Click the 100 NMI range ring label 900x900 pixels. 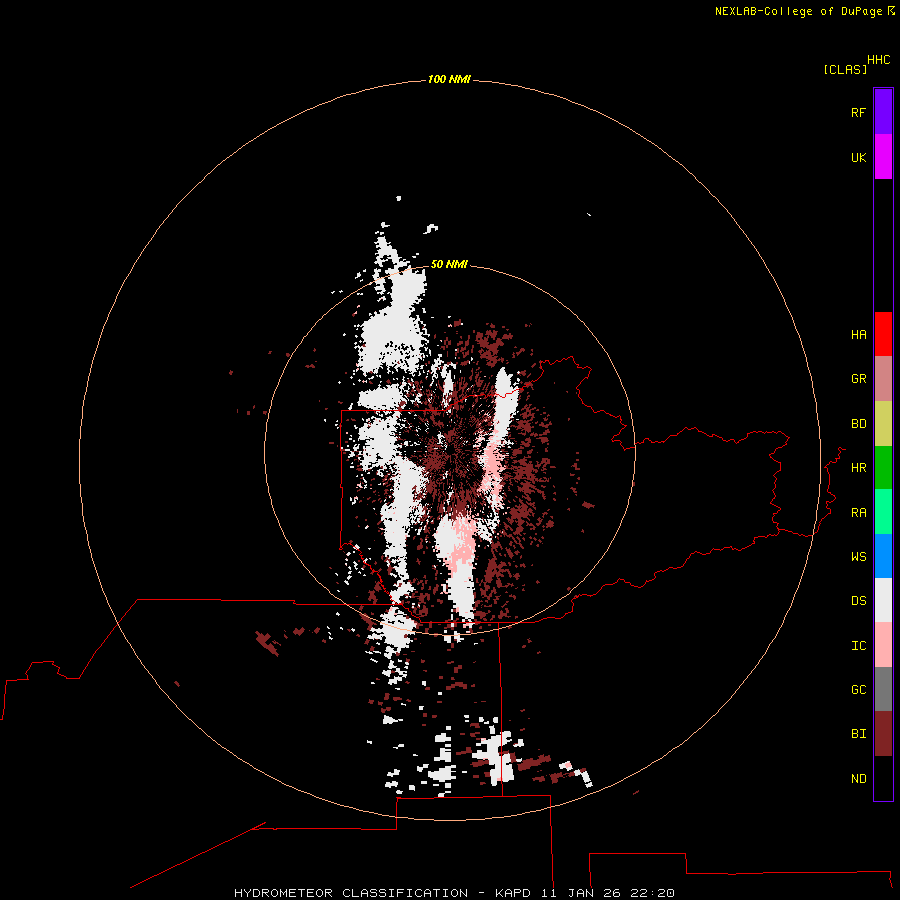pos(449,79)
